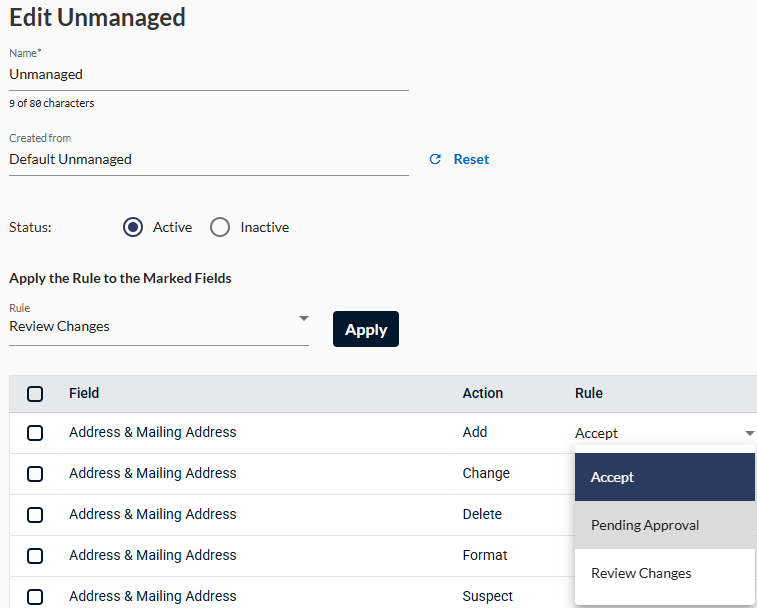
Task: Click the Change action cell
Action: (486, 473)
